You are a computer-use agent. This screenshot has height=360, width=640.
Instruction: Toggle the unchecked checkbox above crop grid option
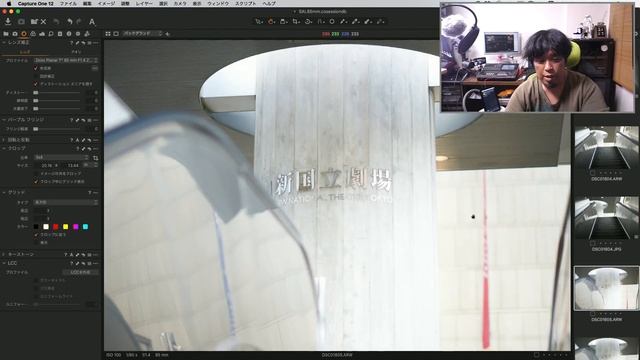(x=36, y=173)
